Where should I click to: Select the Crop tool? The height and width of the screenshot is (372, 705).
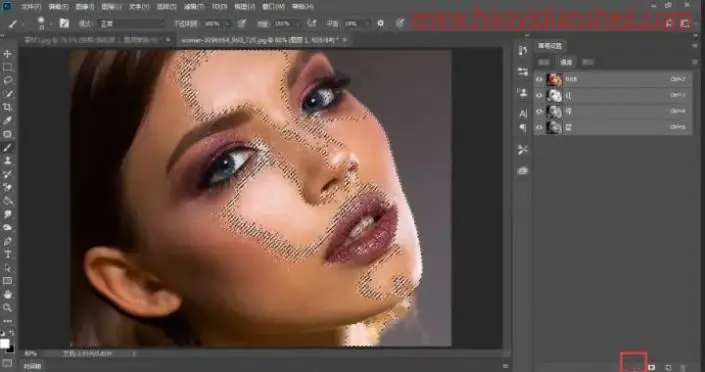[x=8, y=108]
